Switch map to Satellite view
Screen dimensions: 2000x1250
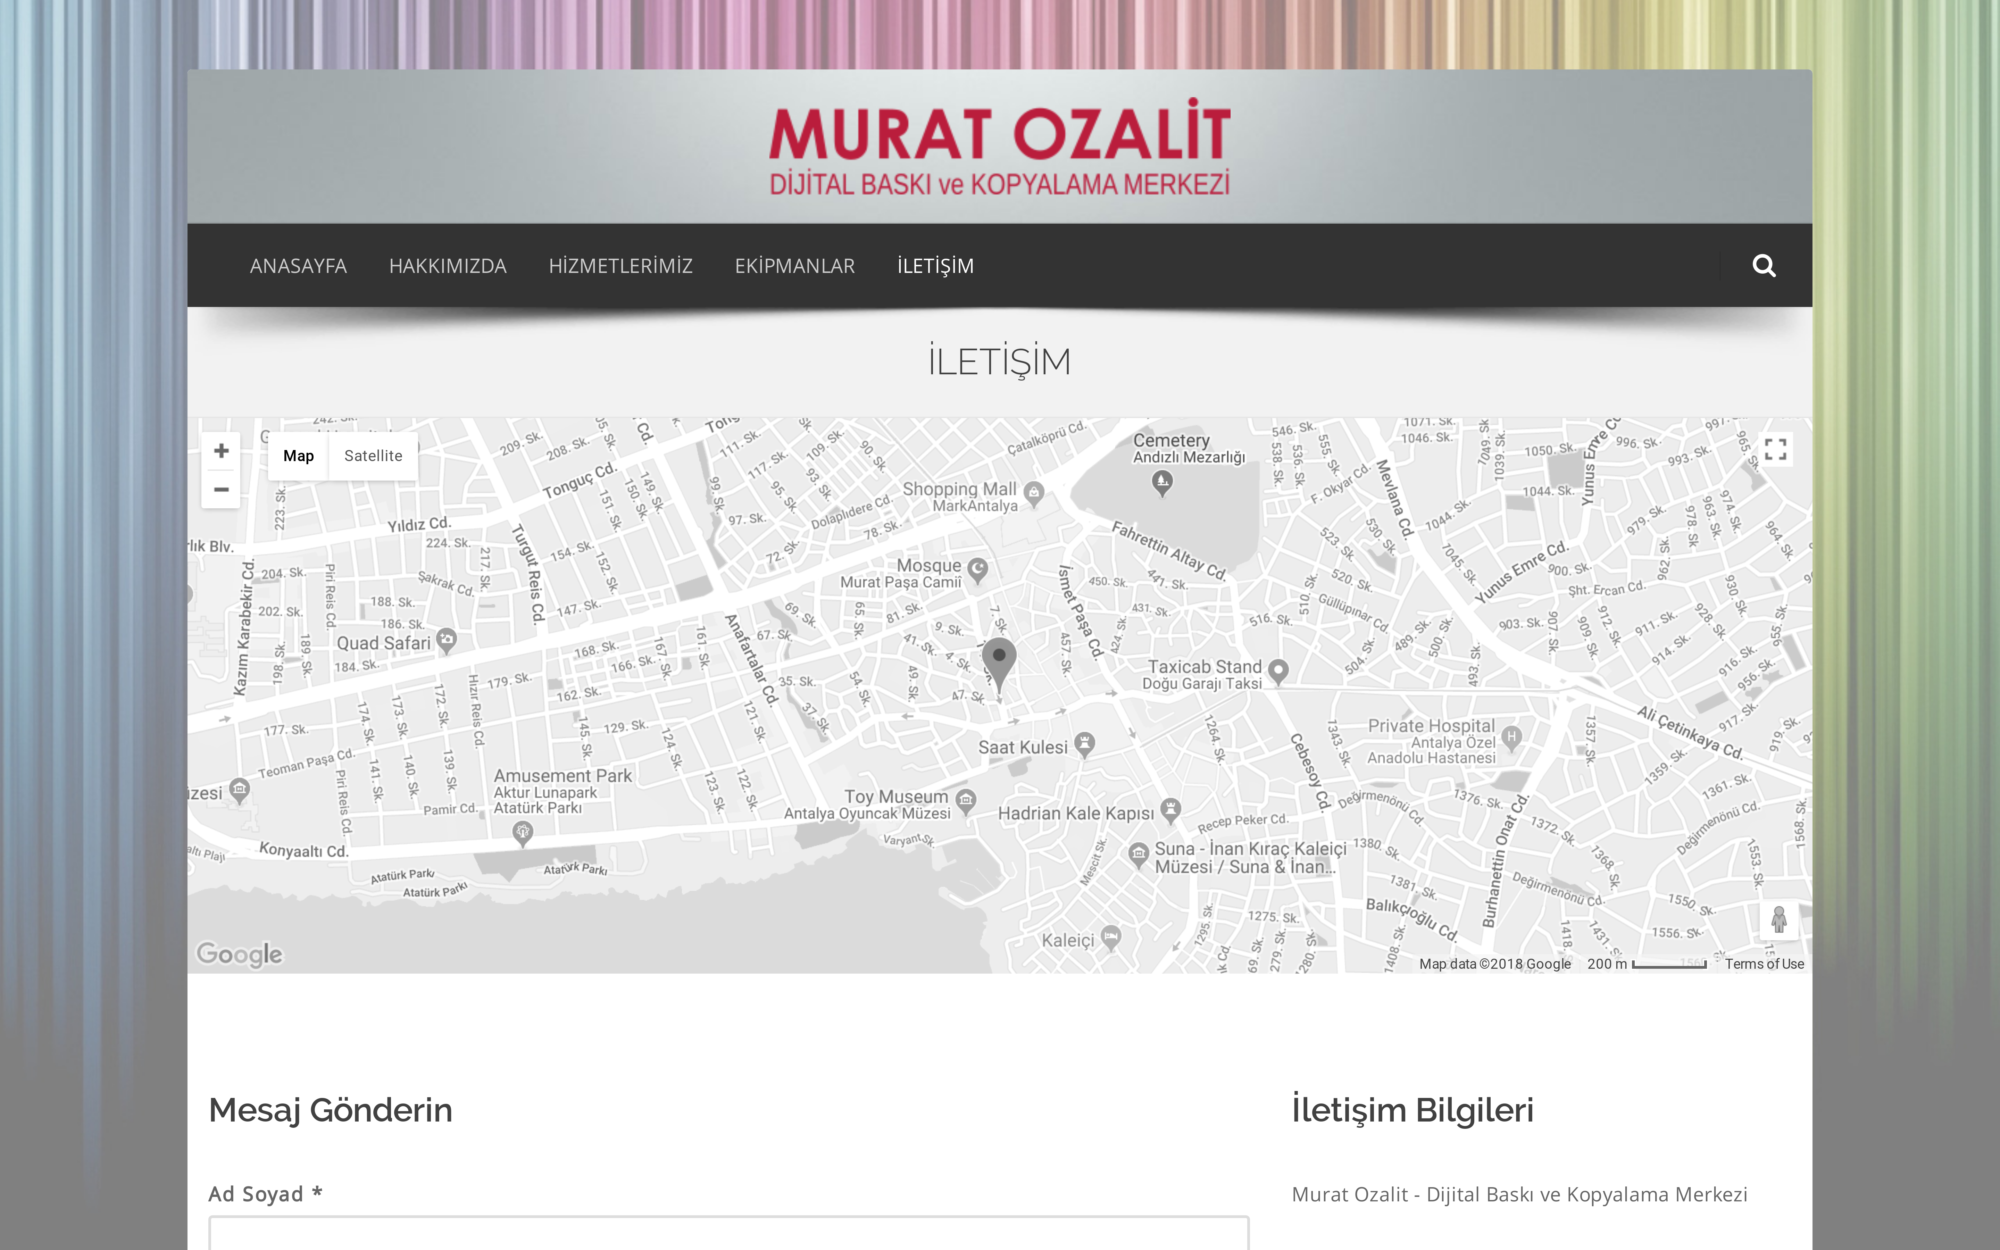coord(373,456)
